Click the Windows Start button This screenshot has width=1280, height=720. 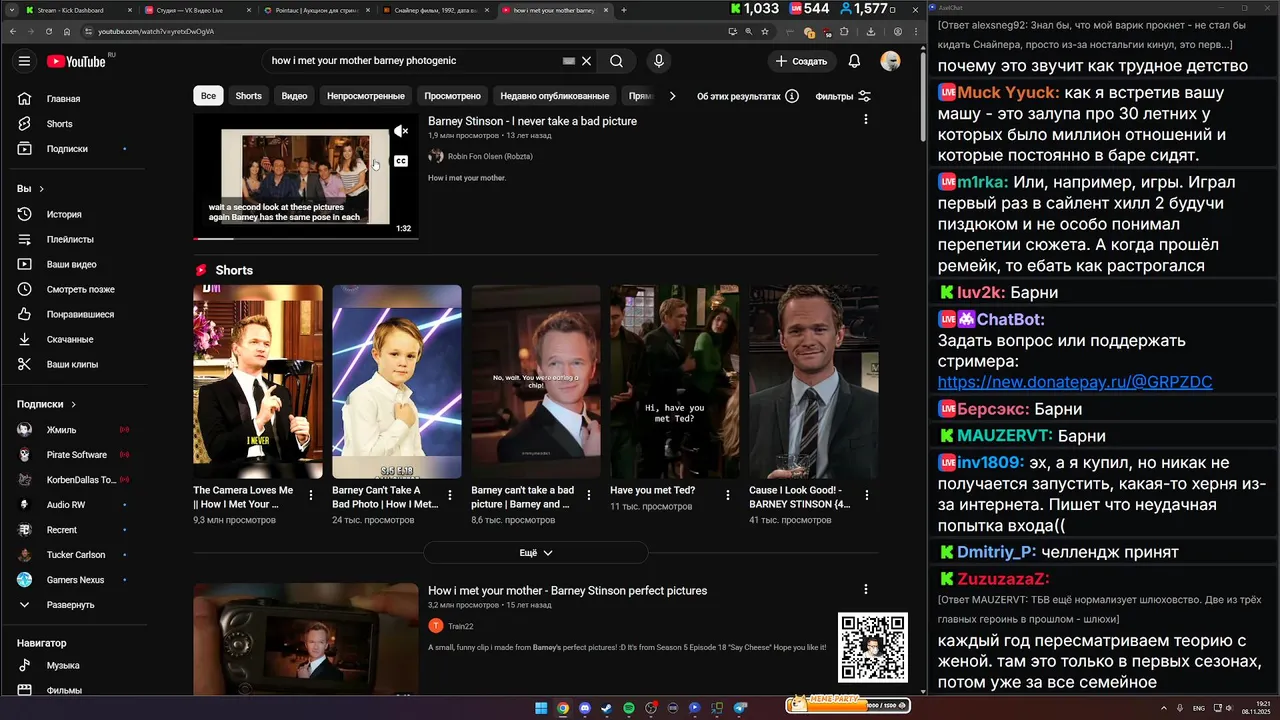tap(541, 708)
